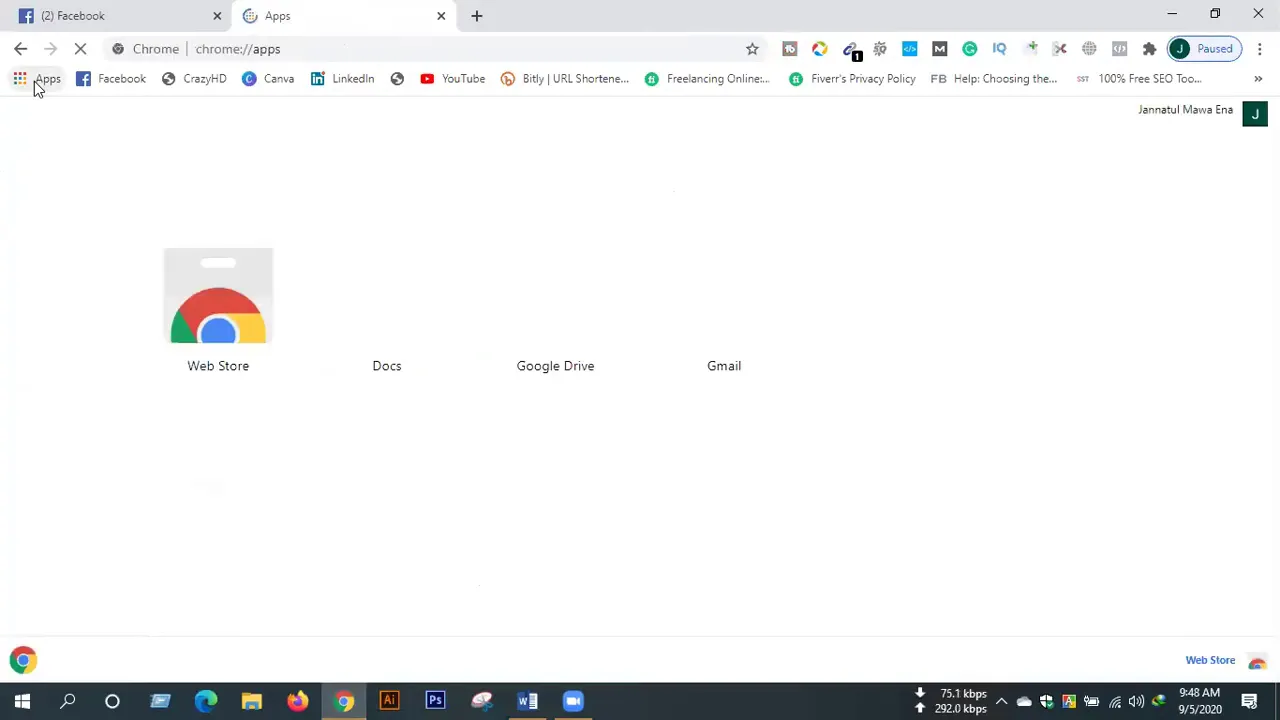
Task: Click the multicolor circle extension icon
Action: 820,49
